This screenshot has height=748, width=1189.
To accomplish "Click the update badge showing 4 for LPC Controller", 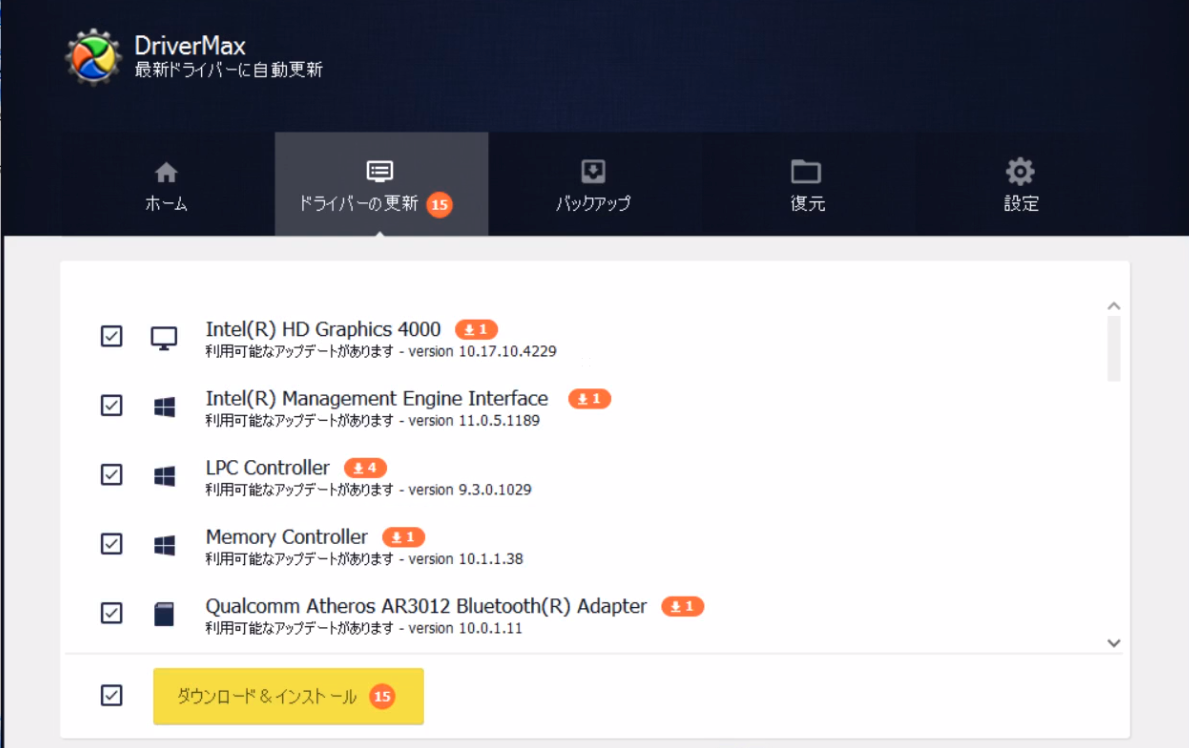I will (365, 467).
